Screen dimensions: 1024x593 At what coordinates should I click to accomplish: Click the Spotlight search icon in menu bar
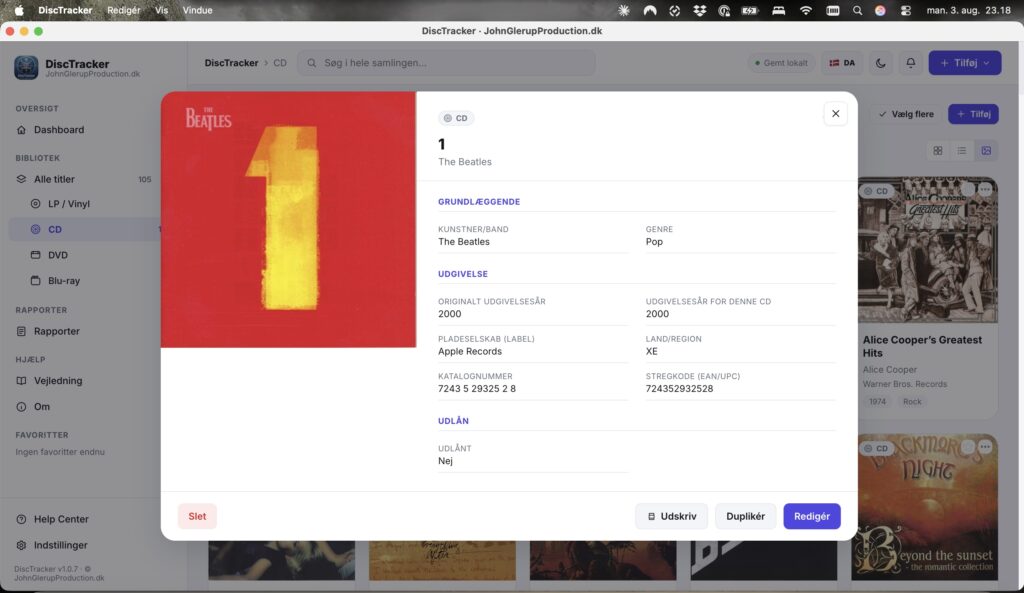(857, 10)
